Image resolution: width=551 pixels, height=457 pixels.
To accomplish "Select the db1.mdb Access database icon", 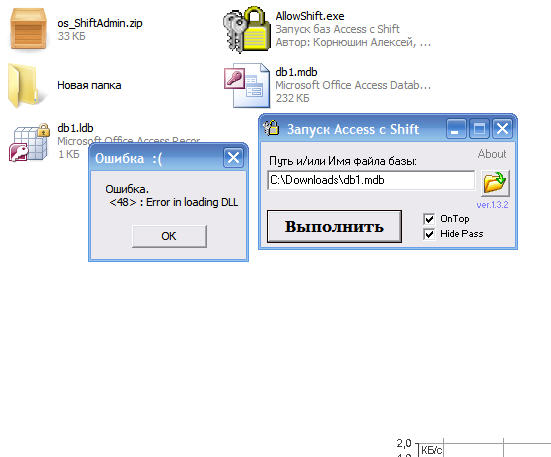I will [x=247, y=85].
